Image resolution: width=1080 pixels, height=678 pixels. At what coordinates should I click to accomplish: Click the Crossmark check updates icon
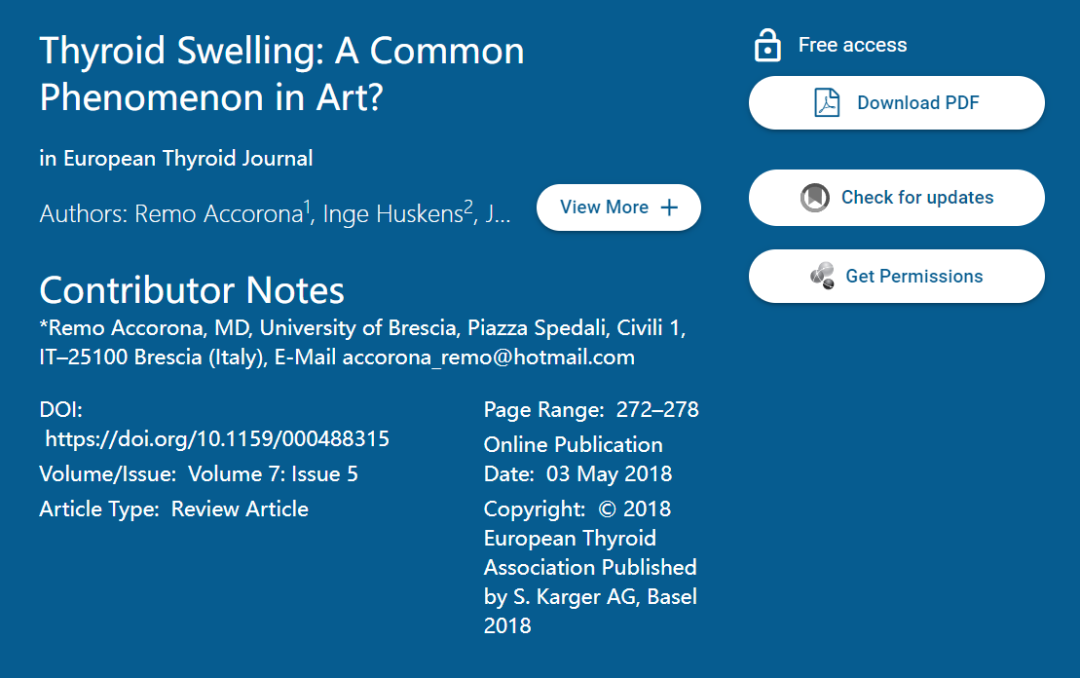point(815,198)
